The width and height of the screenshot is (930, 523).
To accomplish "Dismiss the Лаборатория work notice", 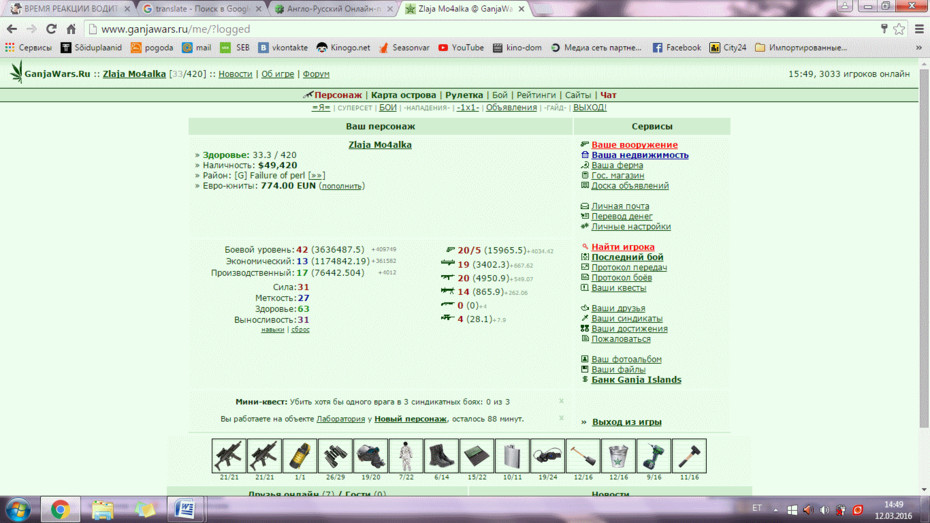I will coord(561,418).
